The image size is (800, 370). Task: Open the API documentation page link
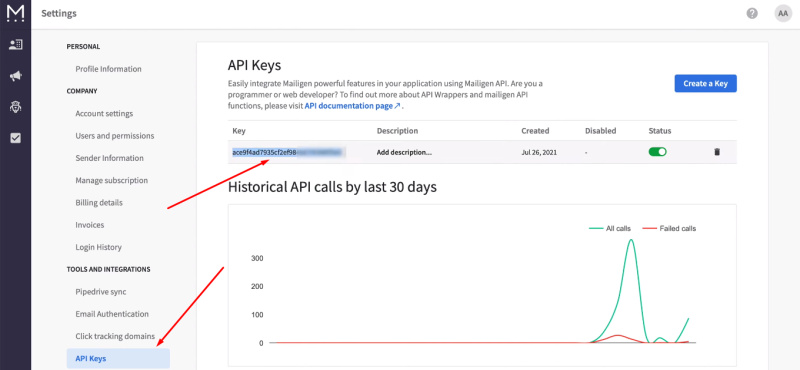353,106
